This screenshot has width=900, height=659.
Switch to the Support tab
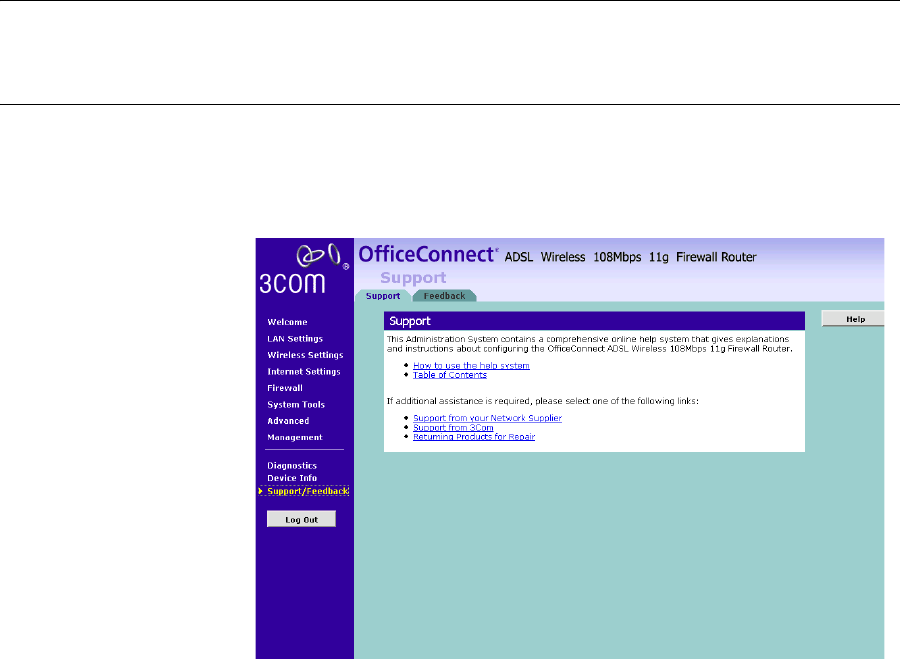(x=383, y=296)
